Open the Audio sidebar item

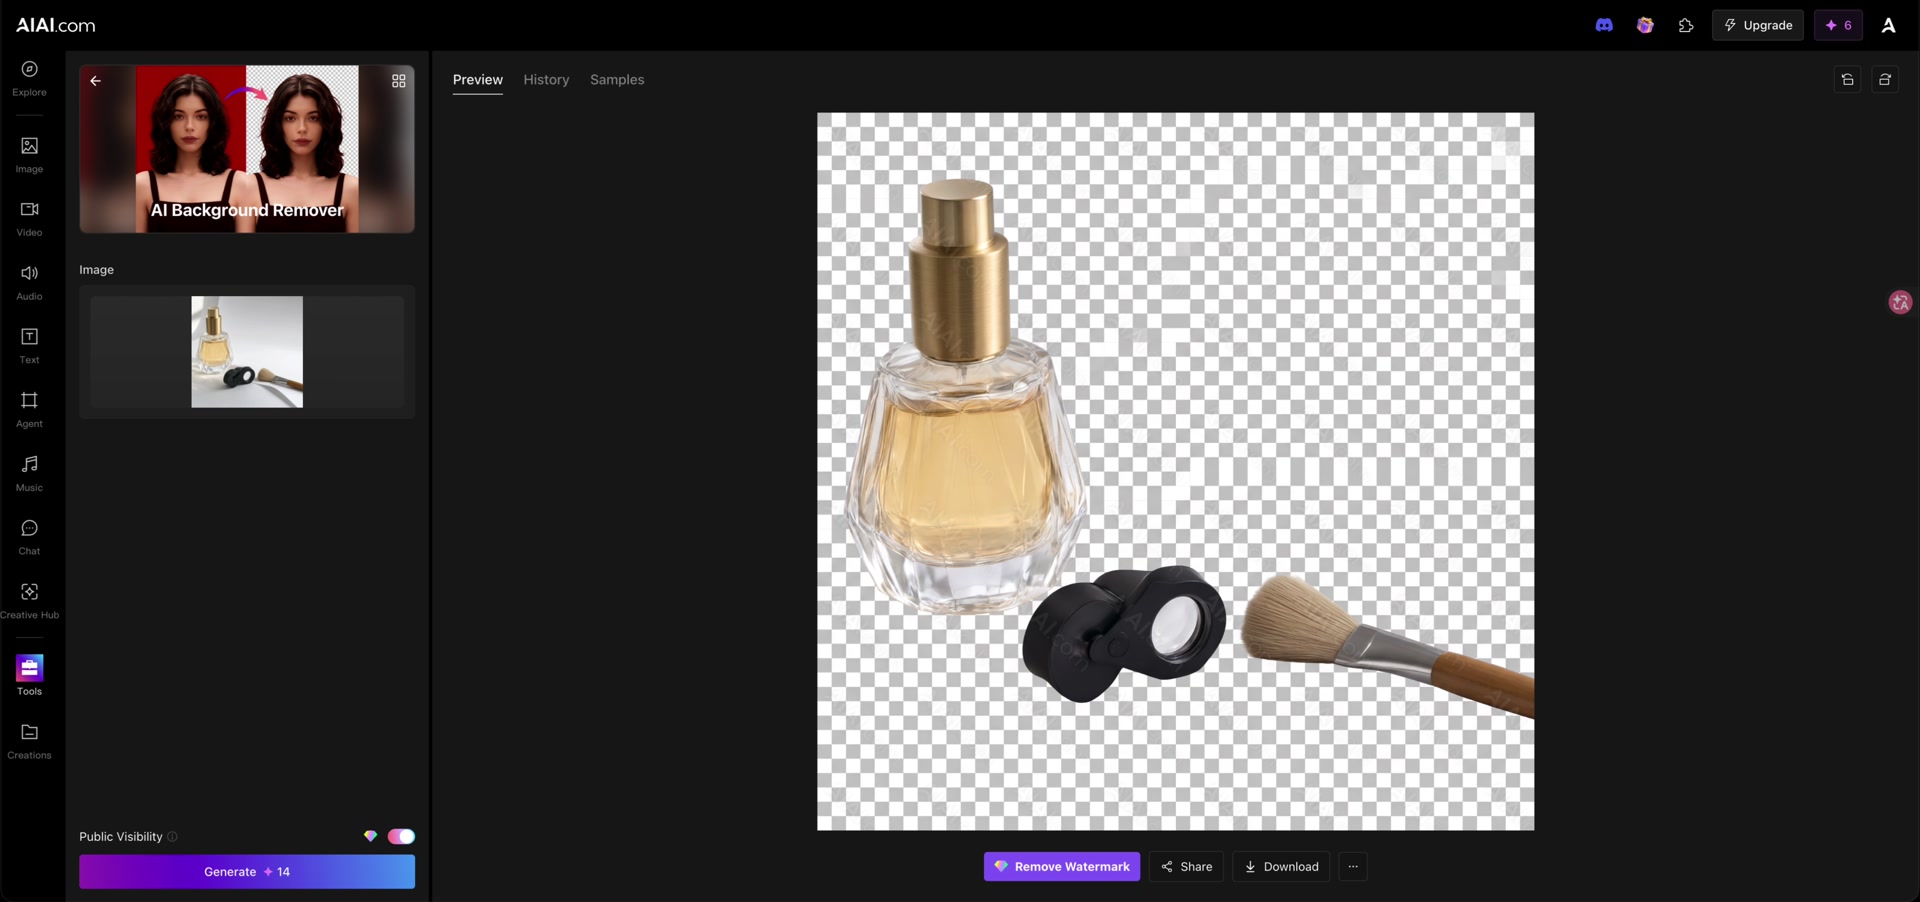tap(29, 283)
